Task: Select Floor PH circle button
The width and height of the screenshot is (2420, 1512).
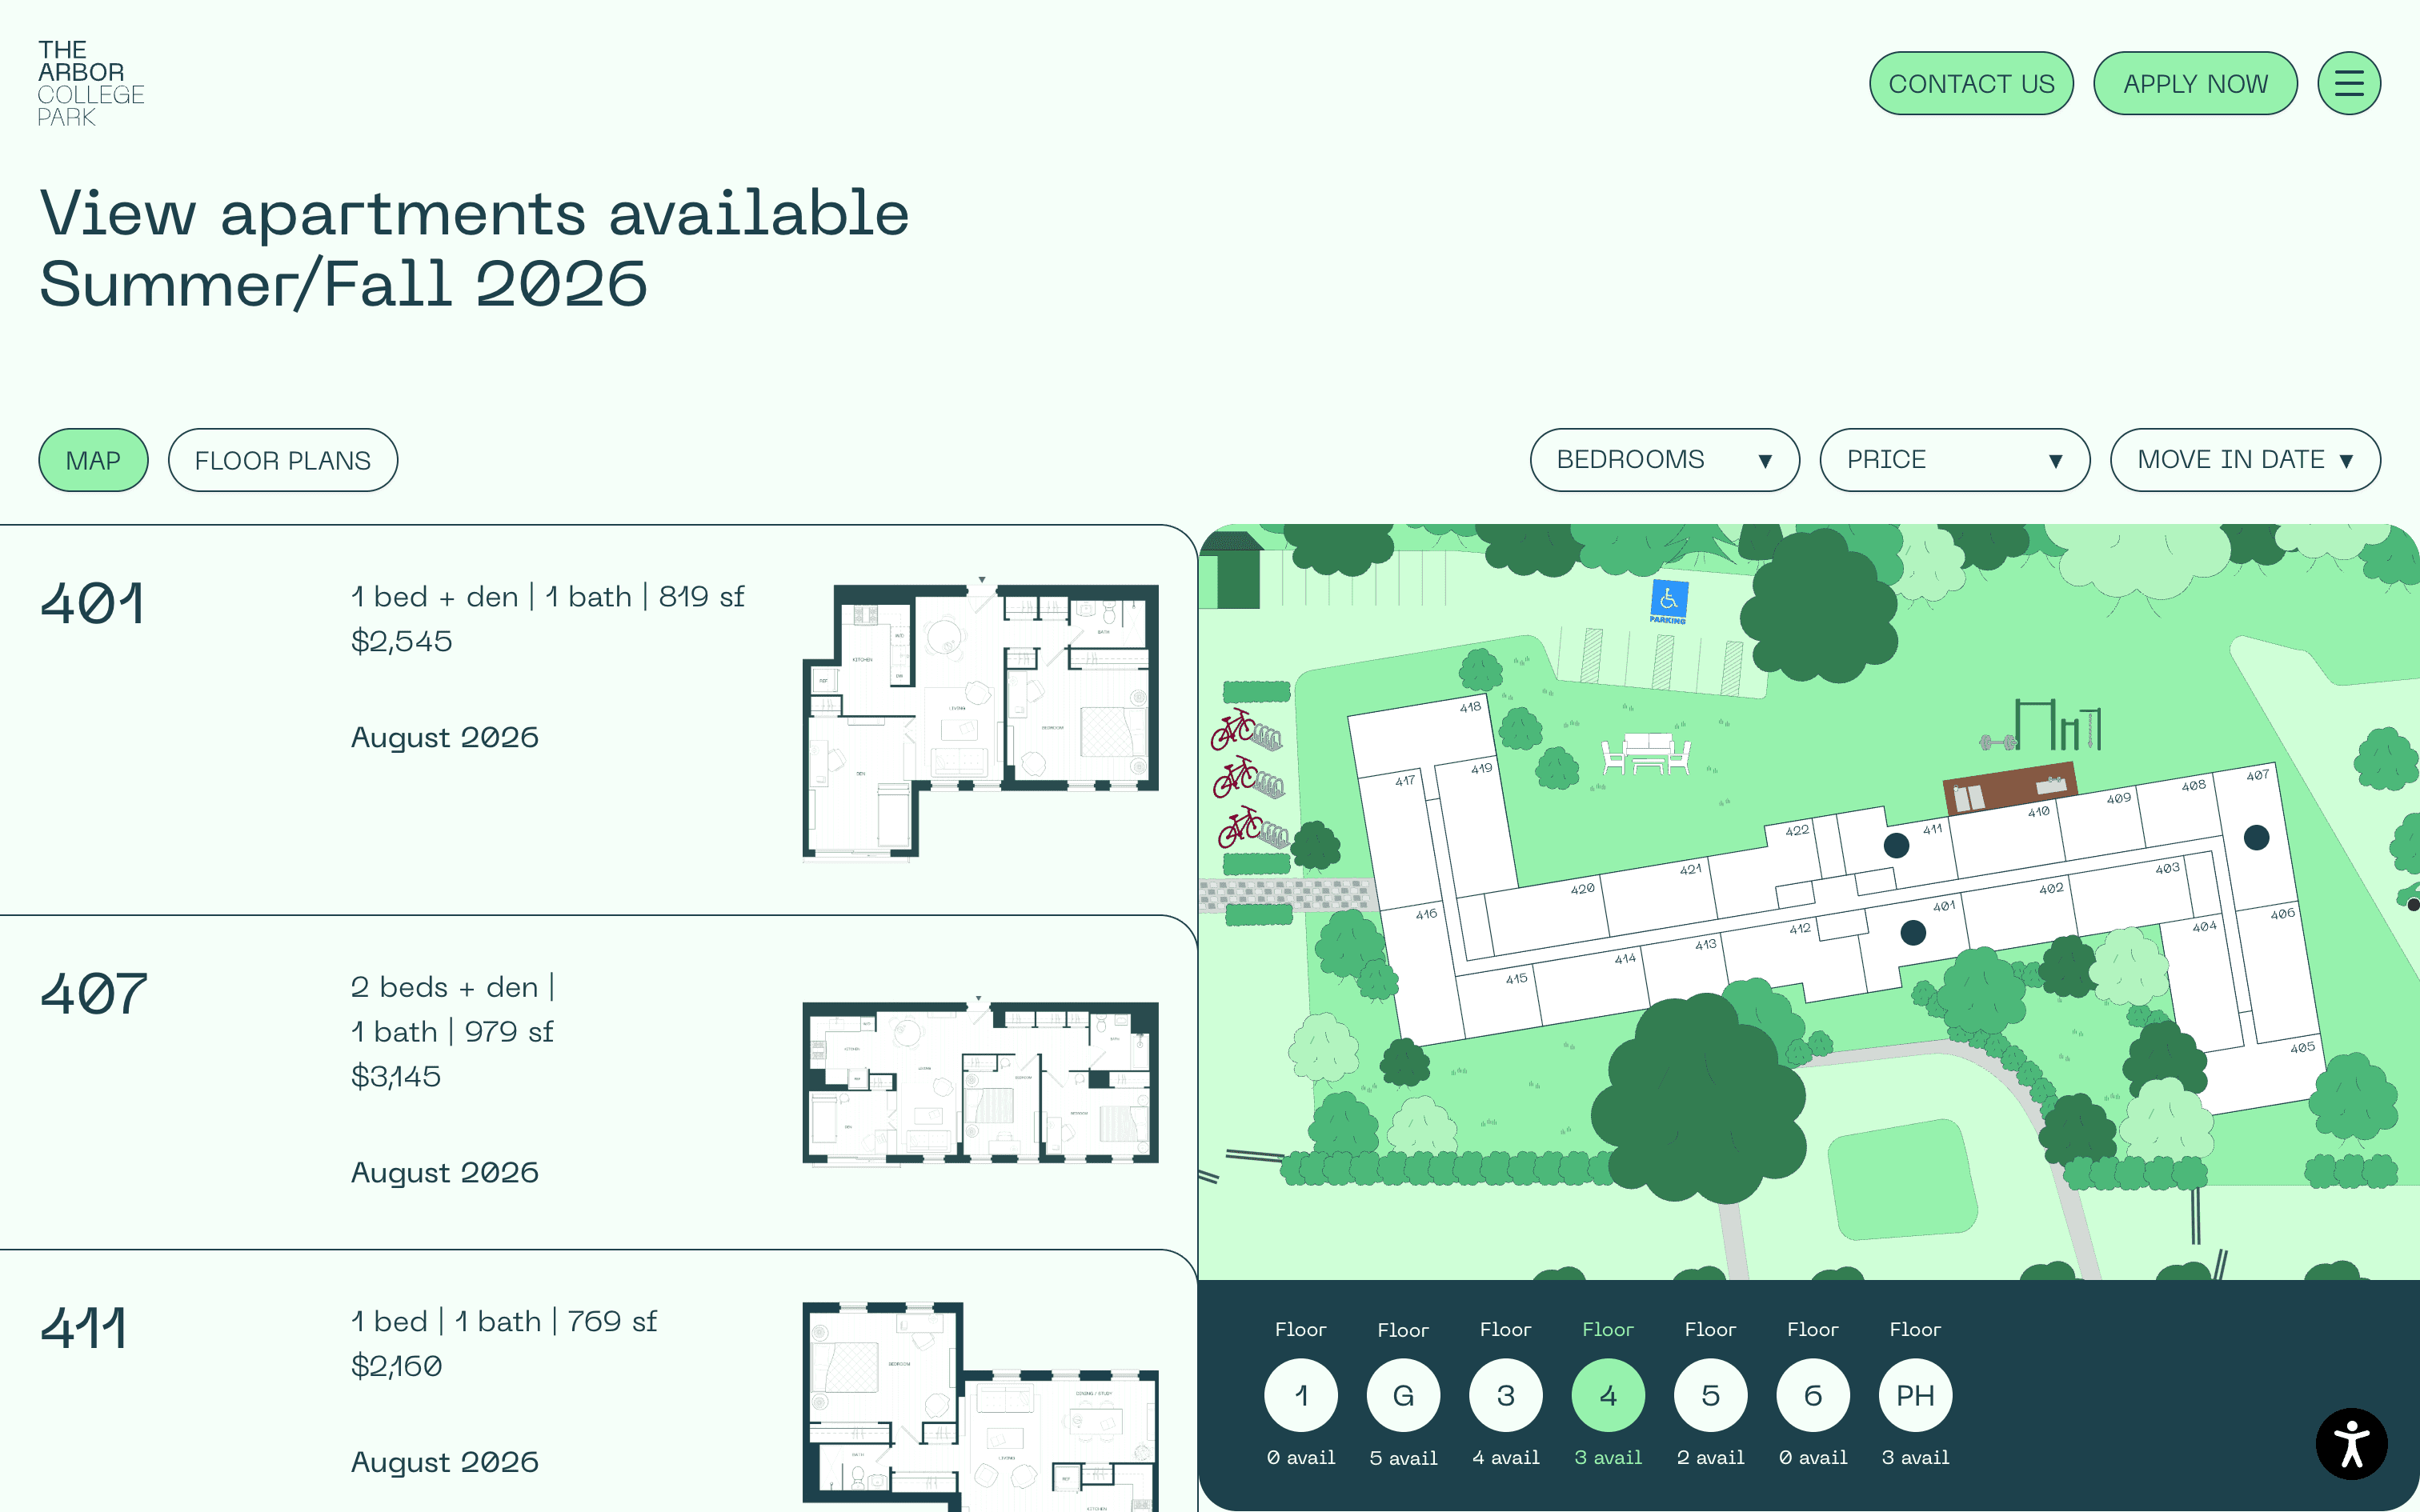Action: click(x=1914, y=1395)
